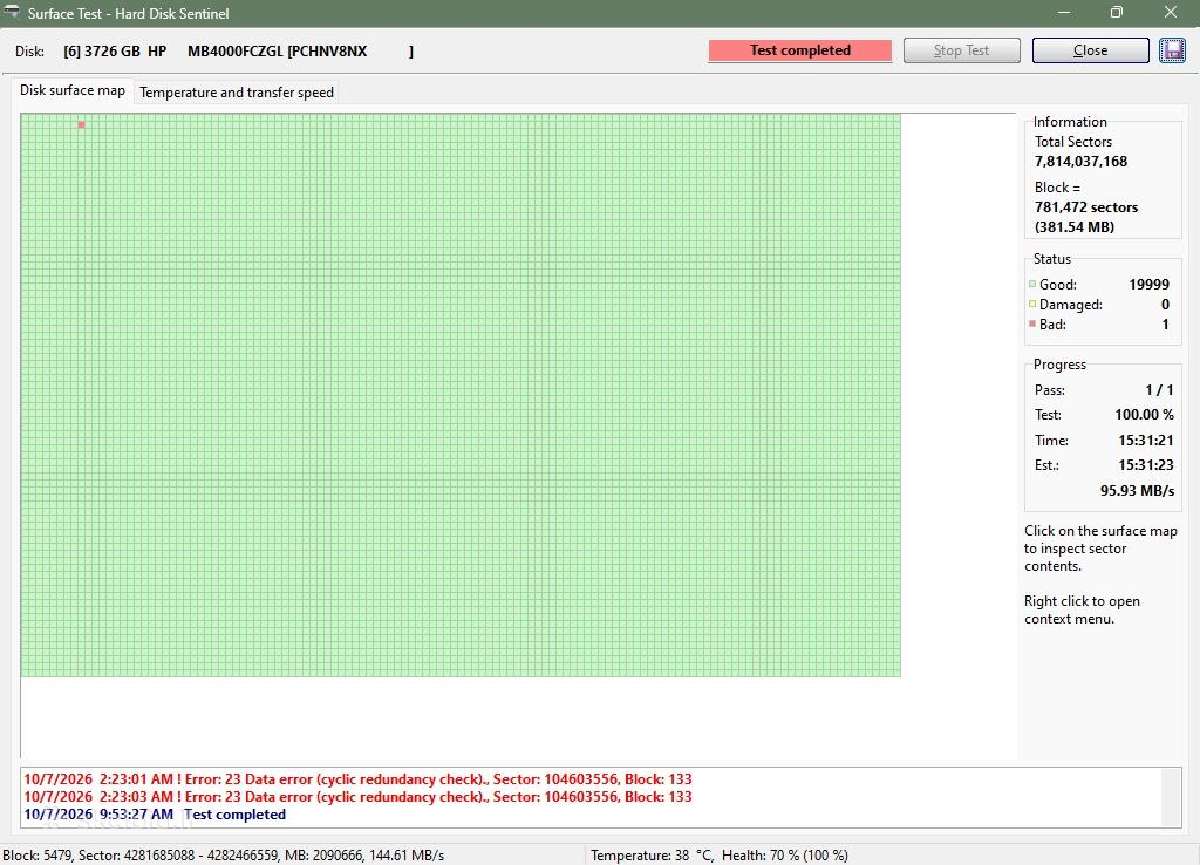Viewport: 1200px width, 865px height.
Task: Click the (381.54 MB) block size text
Action: point(1075,227)
